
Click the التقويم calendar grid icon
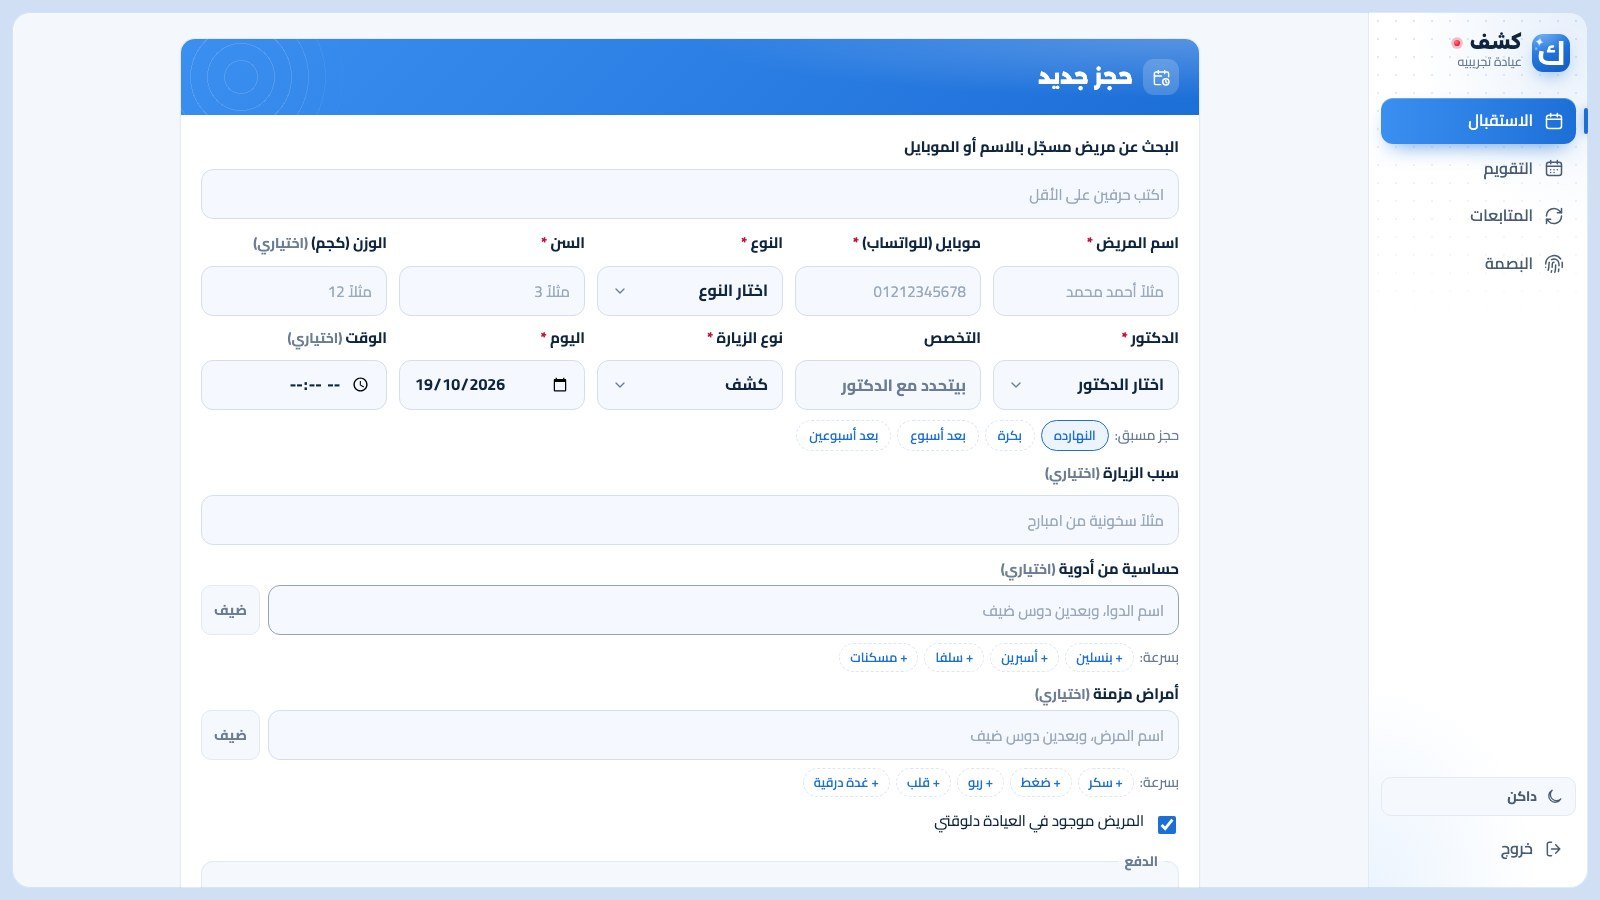point(1554,169)
